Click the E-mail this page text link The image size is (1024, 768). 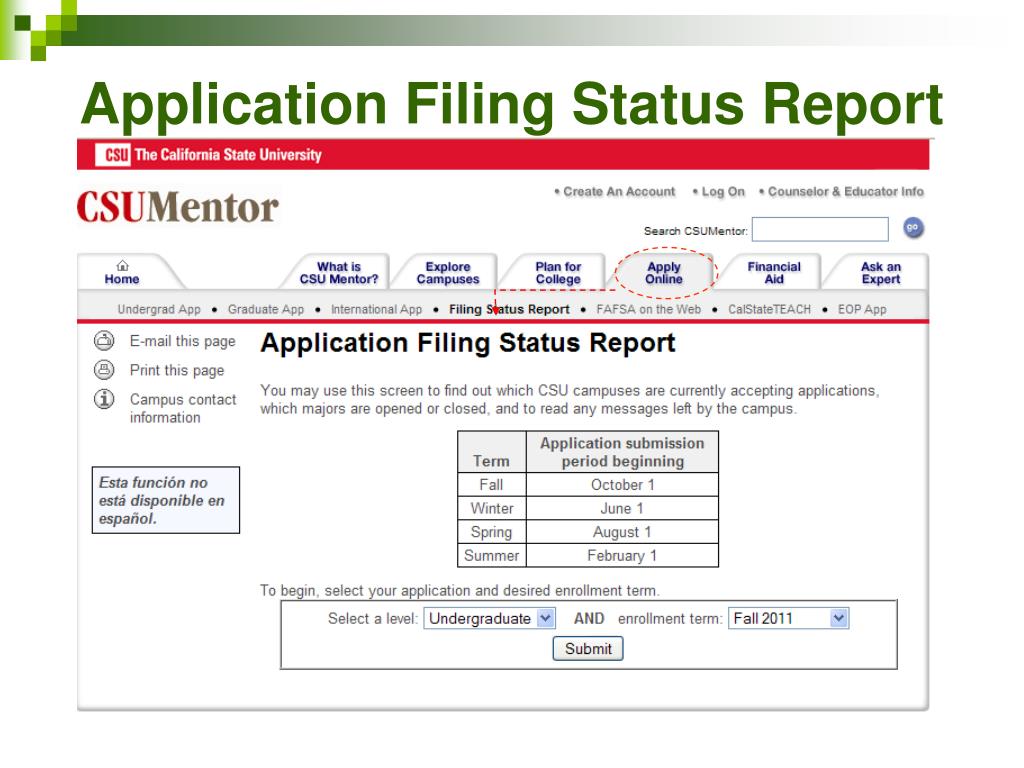(183, 341)
